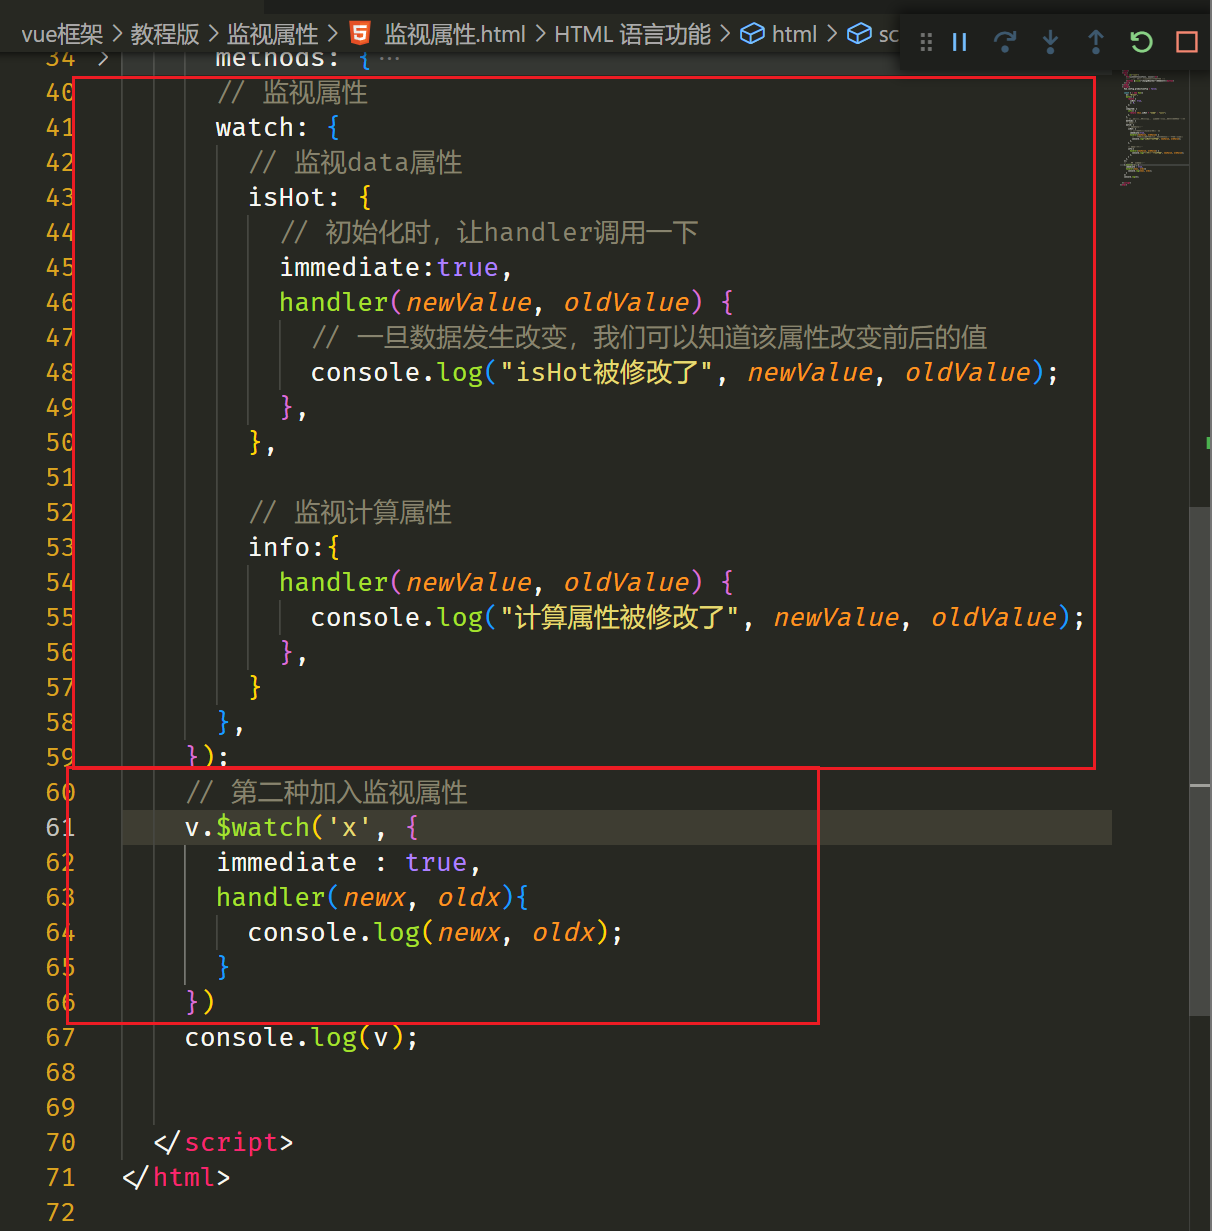
Task: Click the "计算属性被修改了" string
Action: (x=620, y=617)
